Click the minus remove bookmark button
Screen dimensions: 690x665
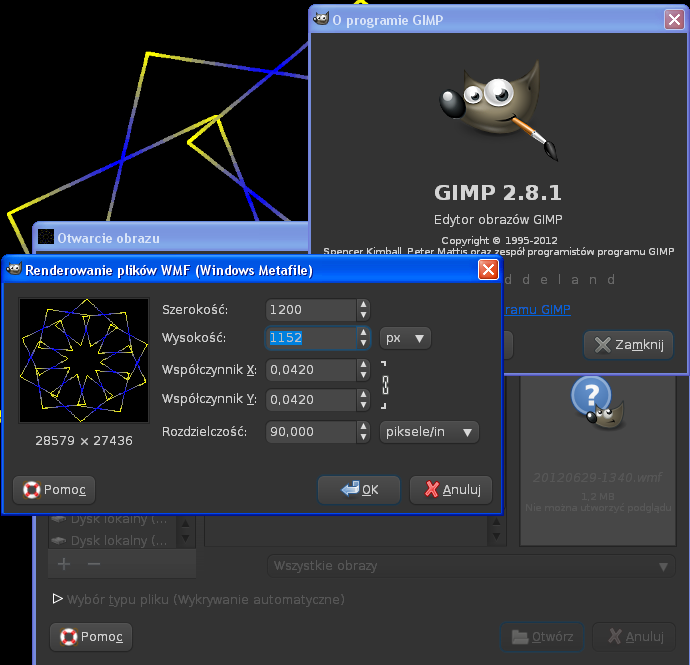pos(94,564)
